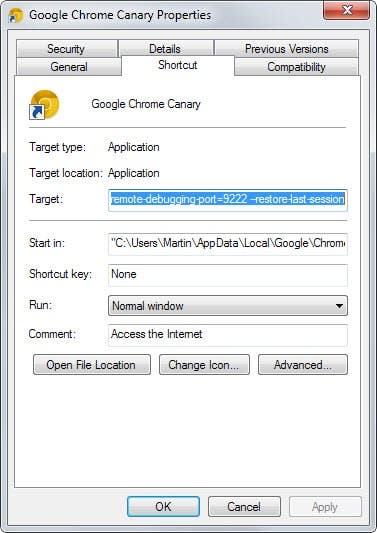377x533 pixels.
Task: Click the title bar Chrome Canary icon
Action: click(x=16, y=15)
